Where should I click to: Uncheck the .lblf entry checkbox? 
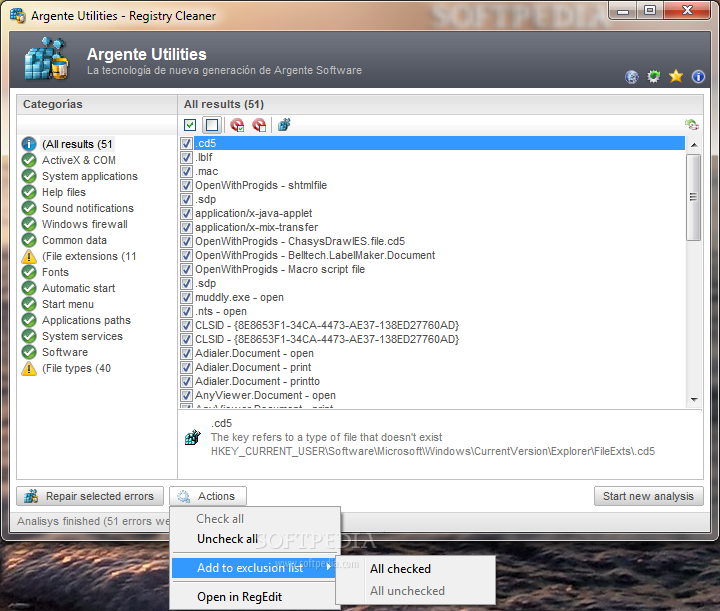pyautogui.click(x=186, y=157)
